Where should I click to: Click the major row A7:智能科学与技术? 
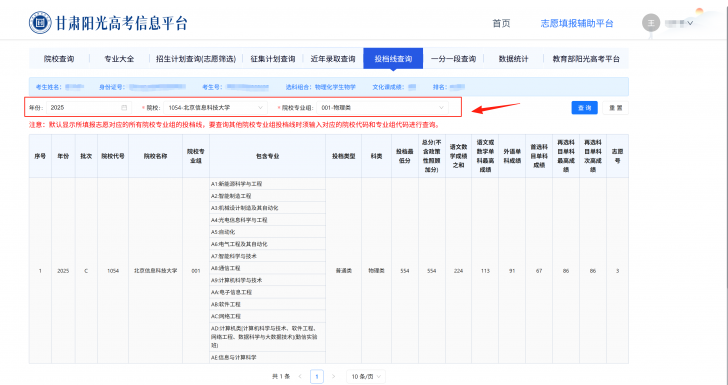coord(267,256)
